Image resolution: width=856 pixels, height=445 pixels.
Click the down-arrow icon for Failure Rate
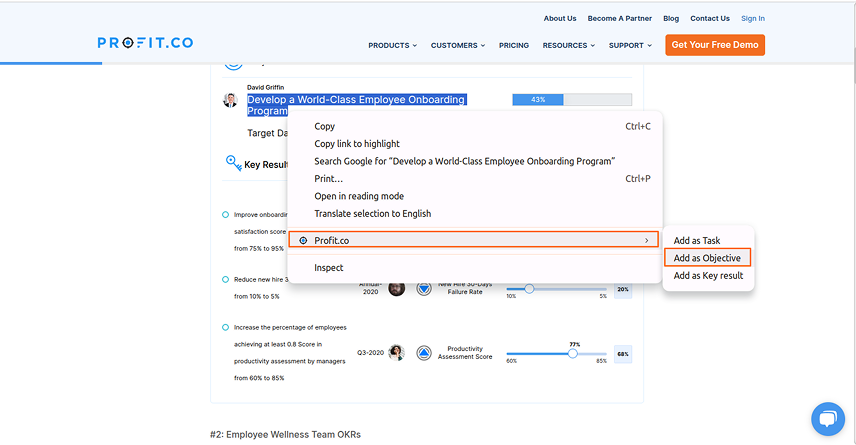[424, 288]
